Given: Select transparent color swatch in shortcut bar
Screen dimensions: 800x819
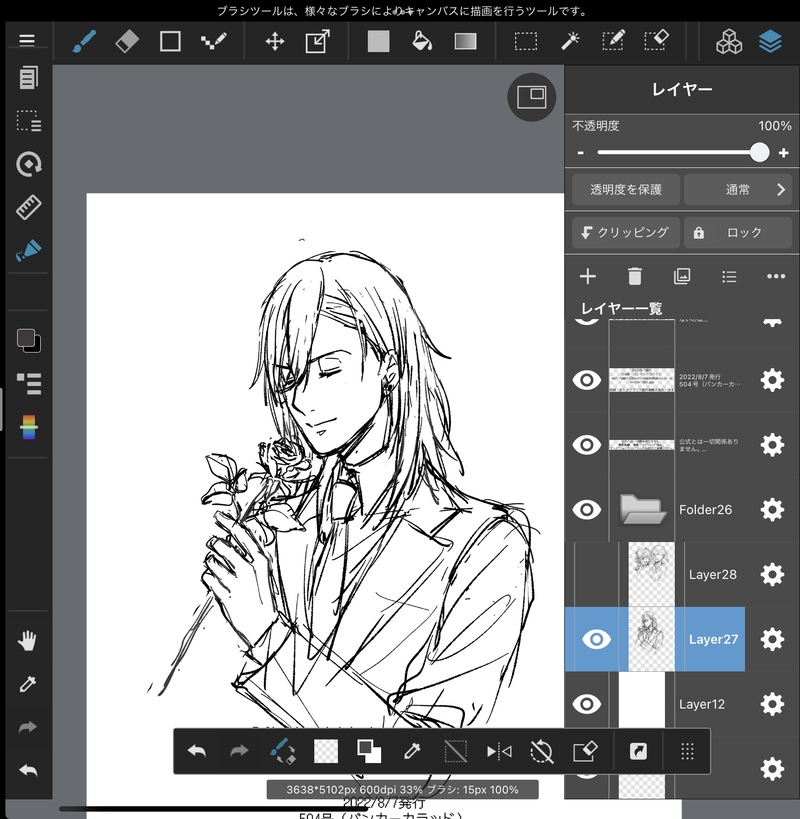Looking at the screenshot, I should pos(326,751).
